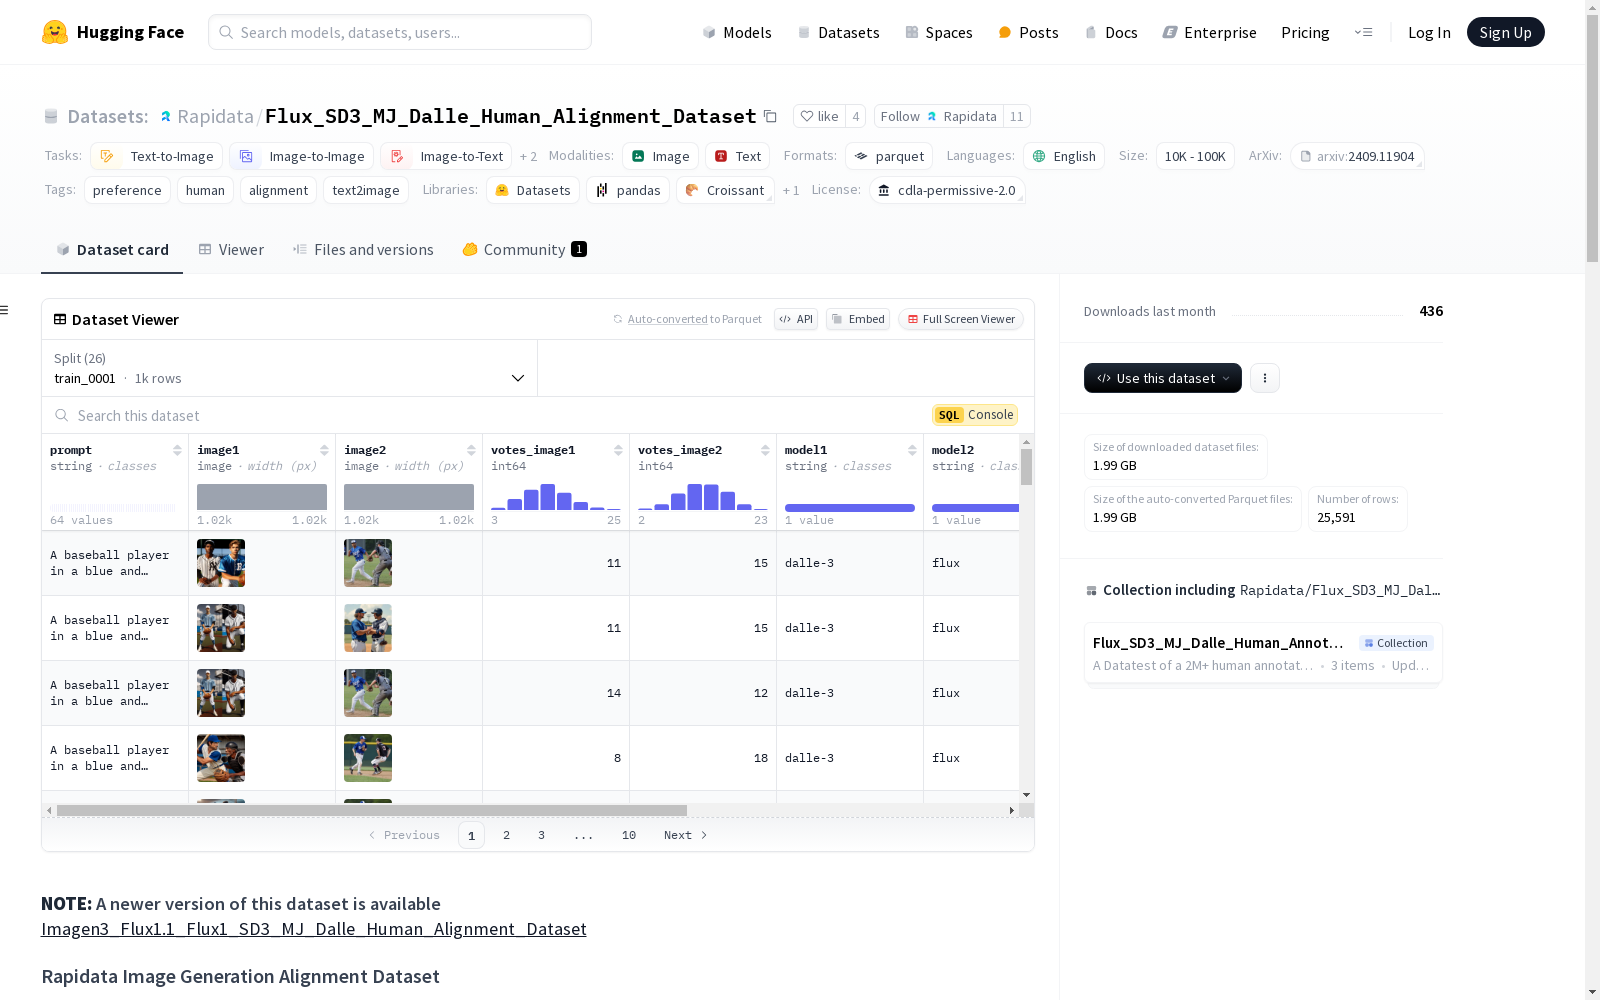Image resolution: width=1600 pixels, height=1000 pixels.
Task: Click the Hugging Face logo icon
Action: [x=55, y=32]
